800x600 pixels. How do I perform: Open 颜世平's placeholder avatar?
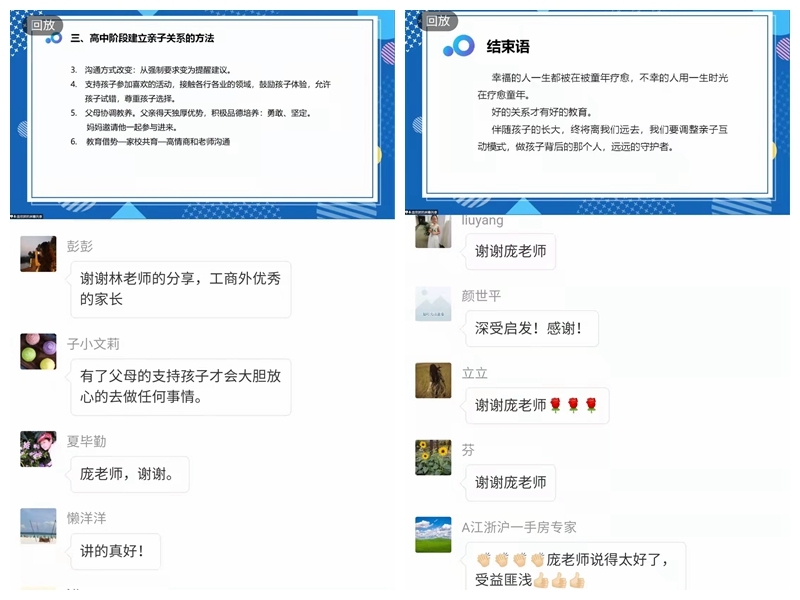click(x=433, y=304)
